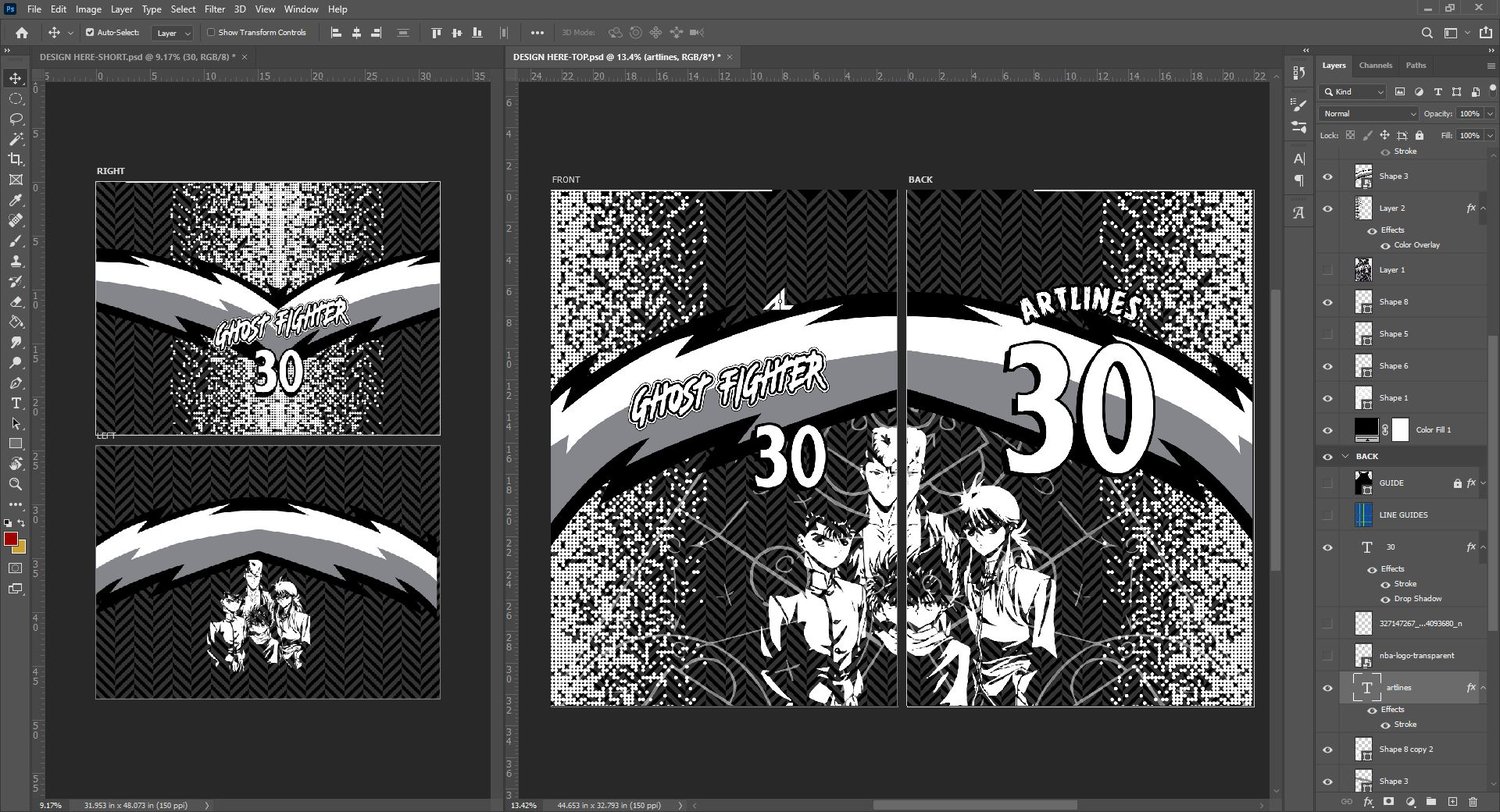Select the Eraser tool

pyautogui.click(x=15, y=302)
